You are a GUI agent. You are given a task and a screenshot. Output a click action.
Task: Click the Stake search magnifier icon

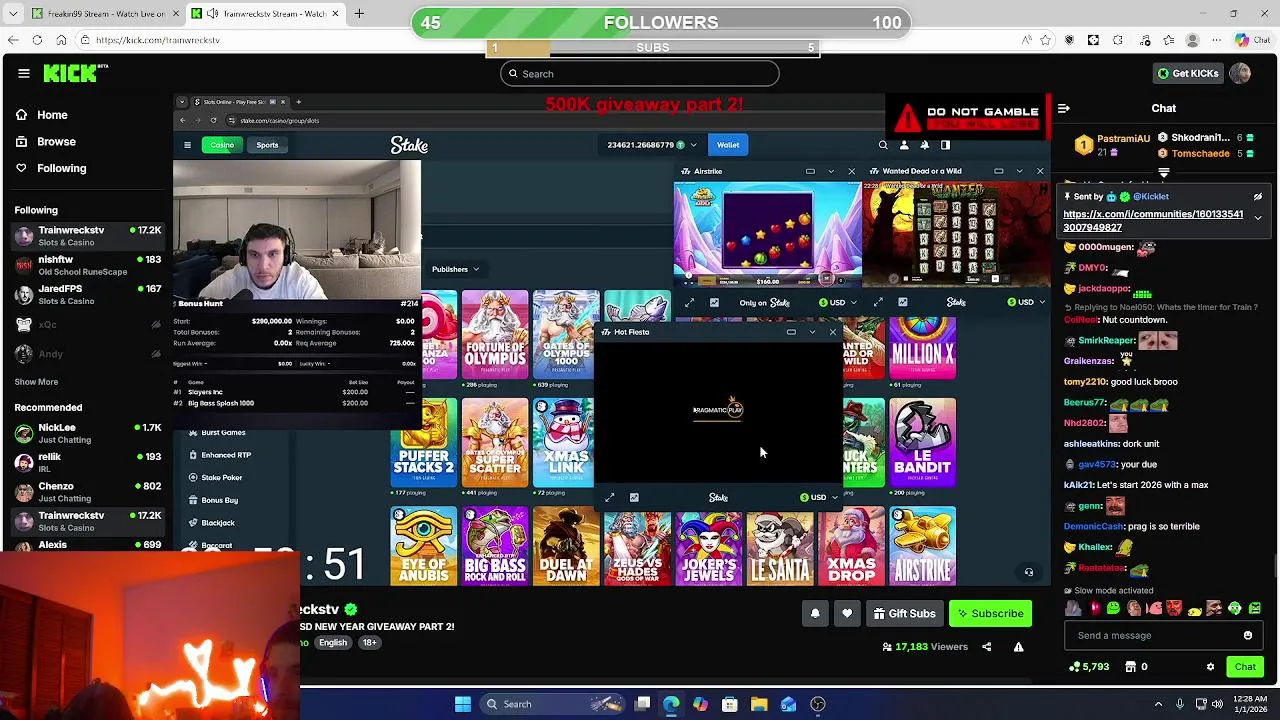(883, 145)
